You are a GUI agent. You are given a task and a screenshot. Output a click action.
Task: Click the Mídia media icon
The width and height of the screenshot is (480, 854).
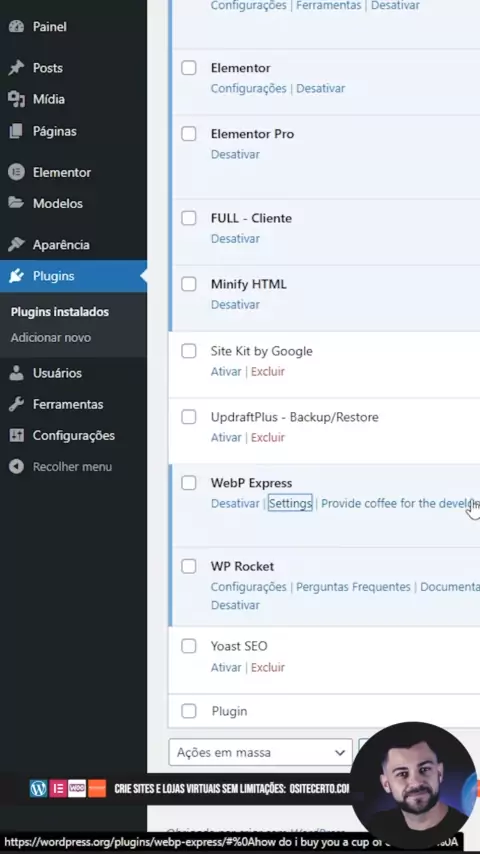[16, 99]
